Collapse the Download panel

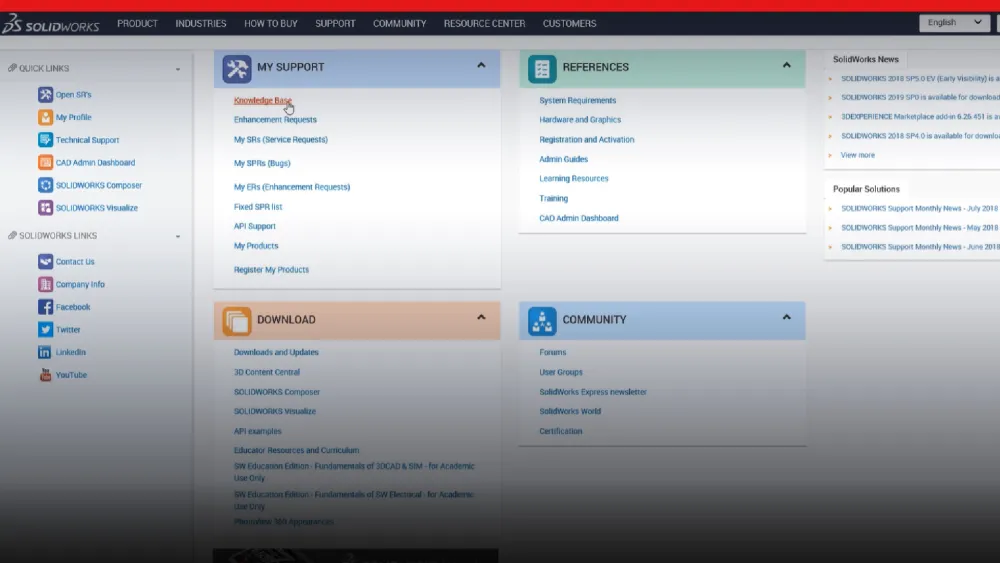pyautogui.click(x=482, y=317)
